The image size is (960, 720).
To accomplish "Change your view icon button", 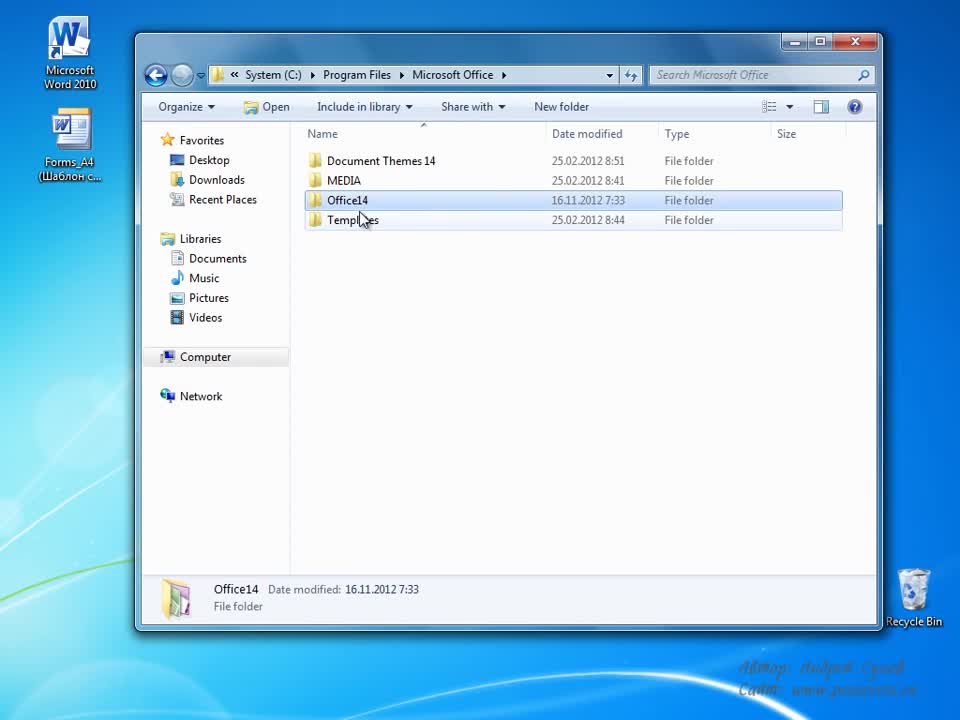I will pyautogui.click(x=769, y=107).
